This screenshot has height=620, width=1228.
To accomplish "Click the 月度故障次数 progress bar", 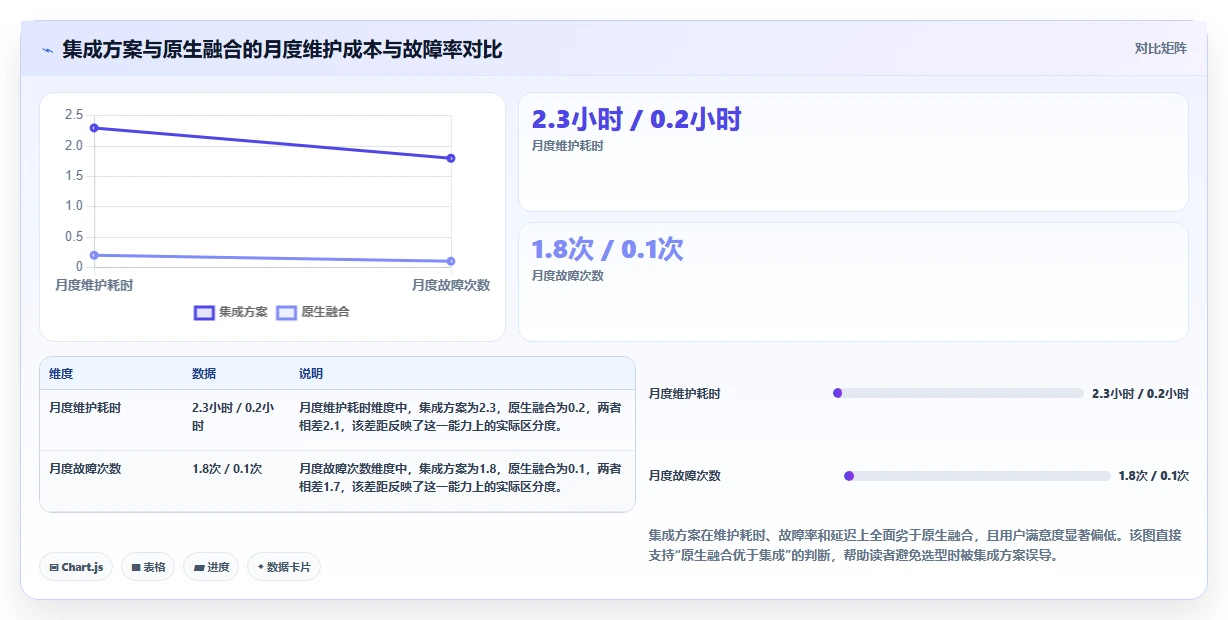I will 977,476.
